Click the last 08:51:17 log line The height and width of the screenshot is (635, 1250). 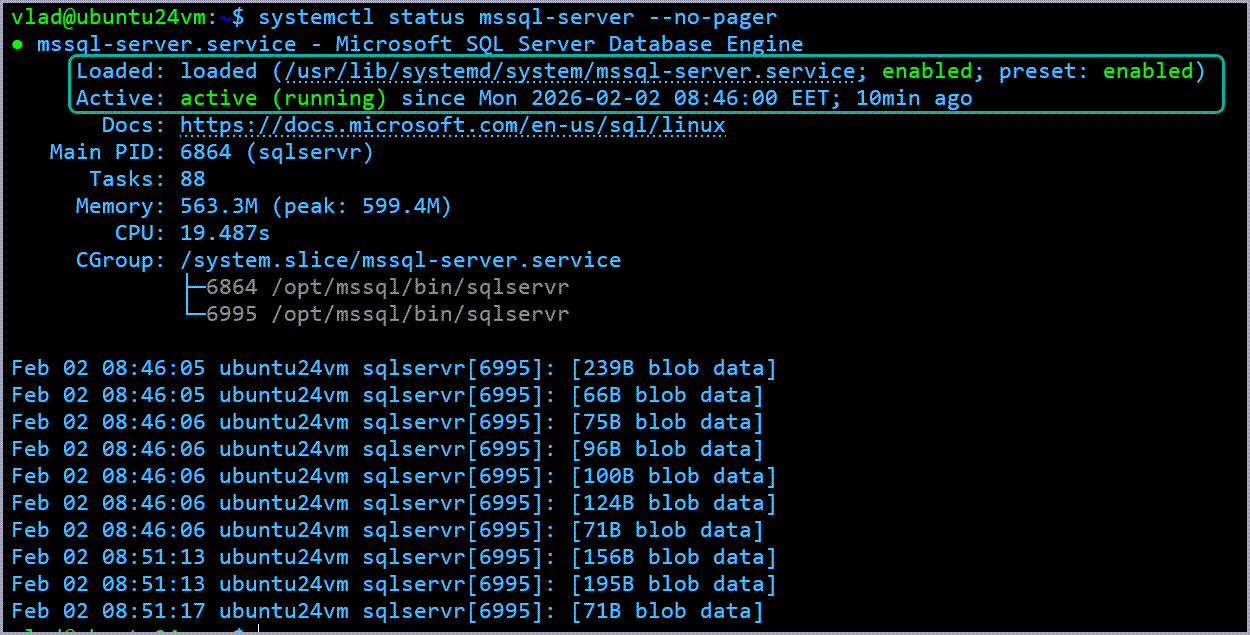point(387,612)
